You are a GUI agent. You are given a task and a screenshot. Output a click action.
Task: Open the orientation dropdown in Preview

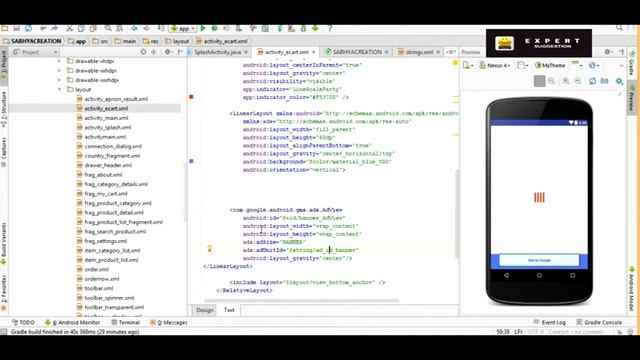[522, 65]
